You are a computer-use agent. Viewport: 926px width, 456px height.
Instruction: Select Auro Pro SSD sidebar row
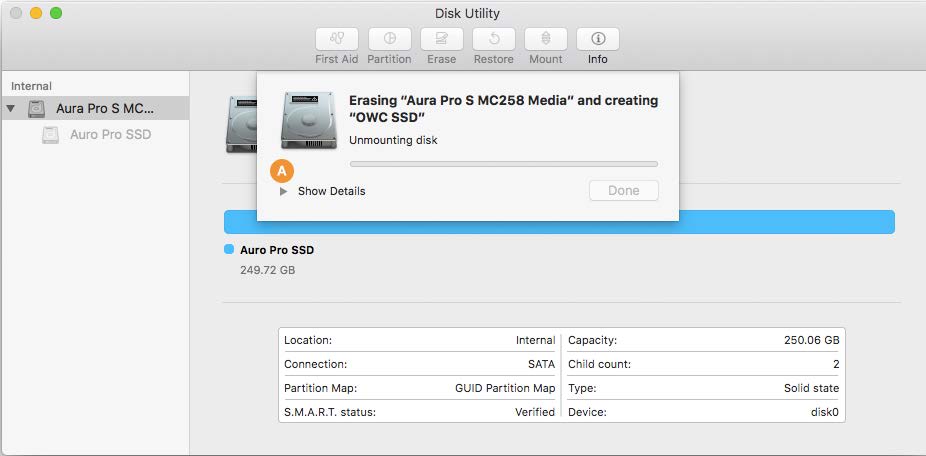coord(95,135)
